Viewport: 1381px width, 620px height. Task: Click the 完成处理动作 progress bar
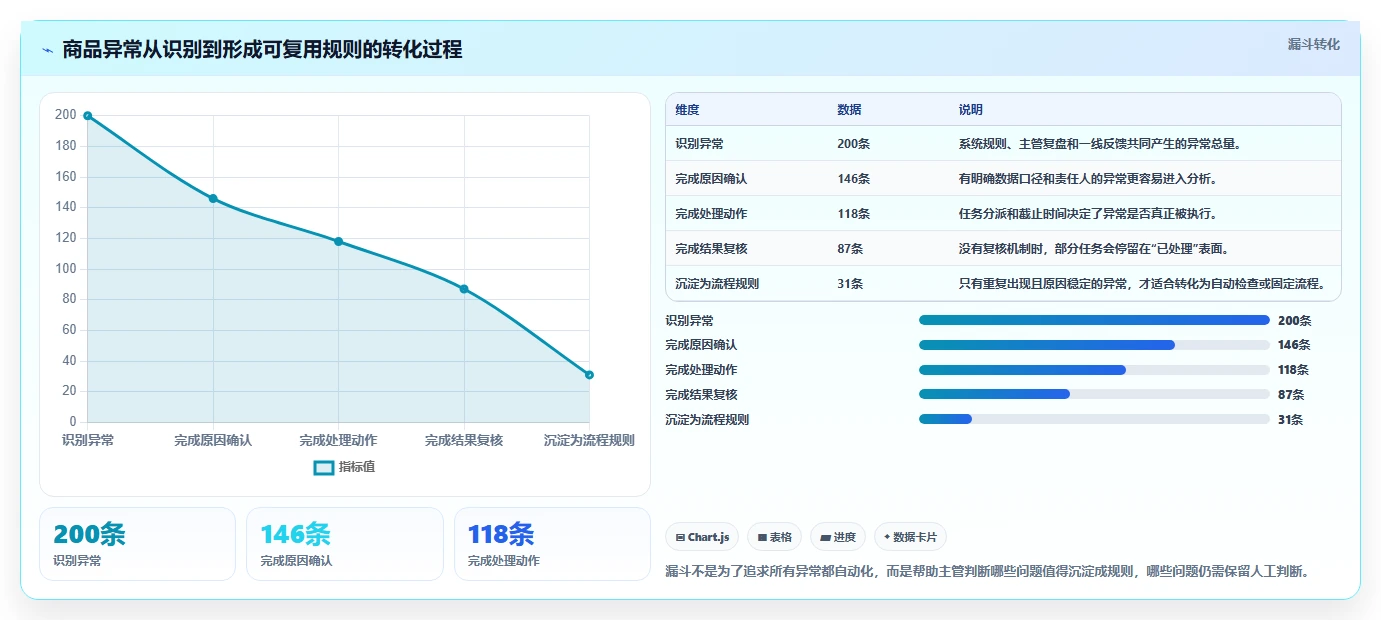tap(1094, 370)
